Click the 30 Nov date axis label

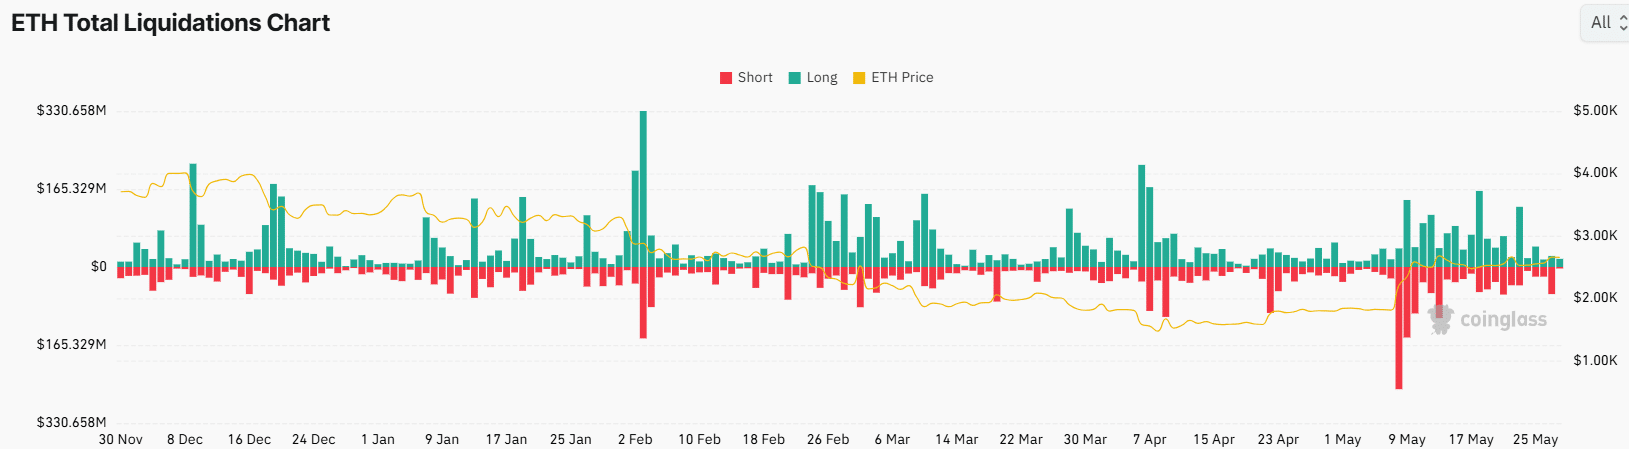click(121, 439)
